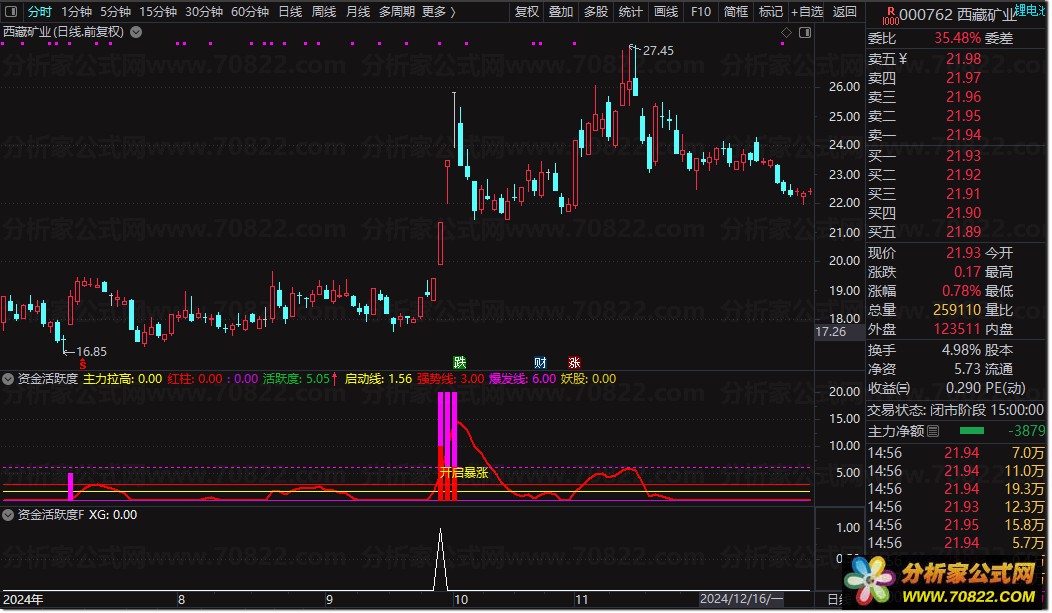Click the 买五 21.89 bid price
Screen dimensions: 1052x613
tap(963, 232)
